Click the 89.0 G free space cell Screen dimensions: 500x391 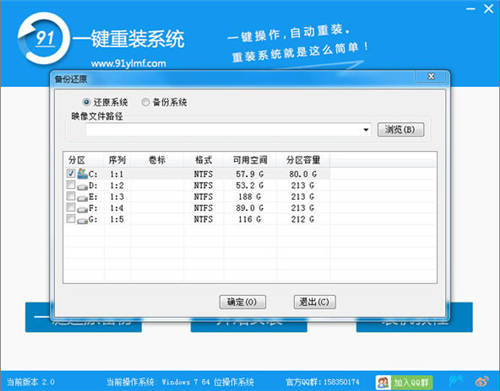tap(250, 208)
